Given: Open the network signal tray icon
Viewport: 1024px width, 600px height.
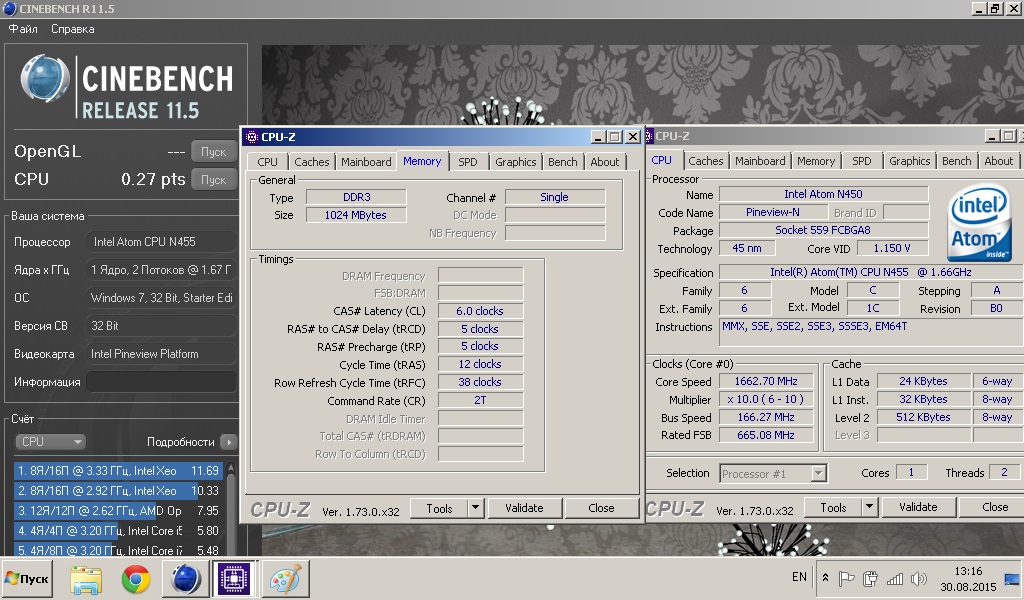Looking at the screenshot, I should 895,578.
